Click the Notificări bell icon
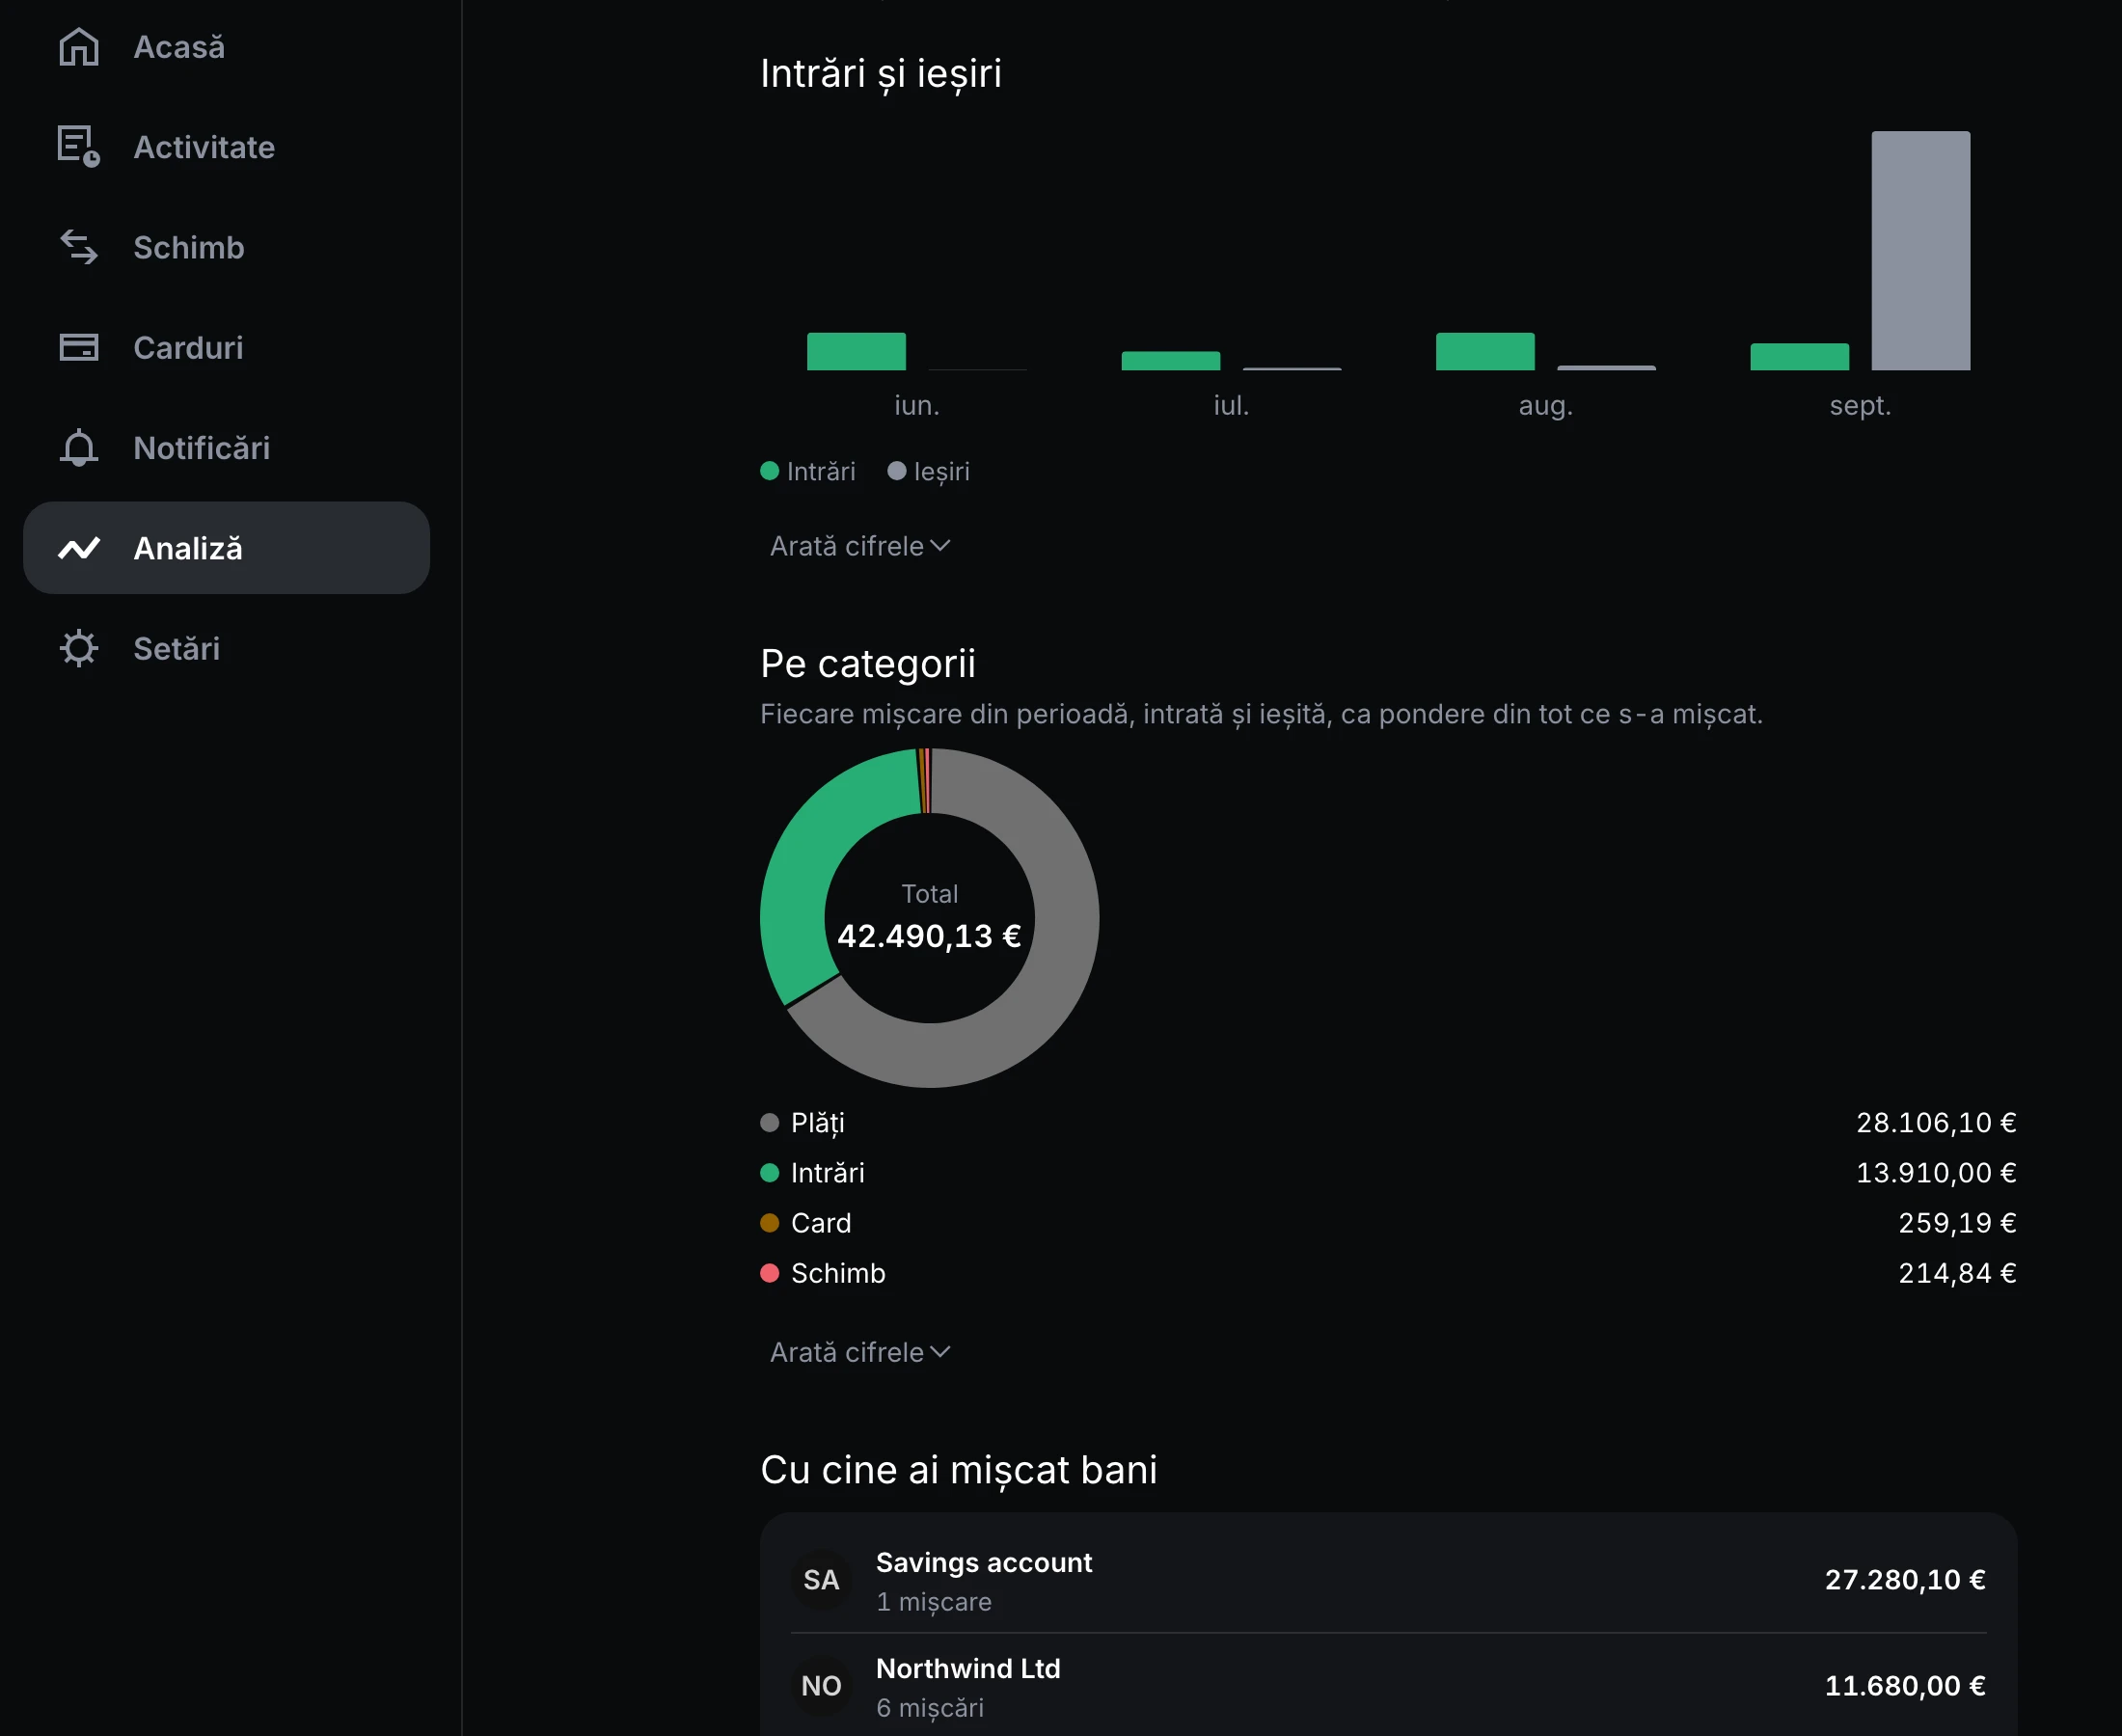2122x1736 pixels. [79, 447]
